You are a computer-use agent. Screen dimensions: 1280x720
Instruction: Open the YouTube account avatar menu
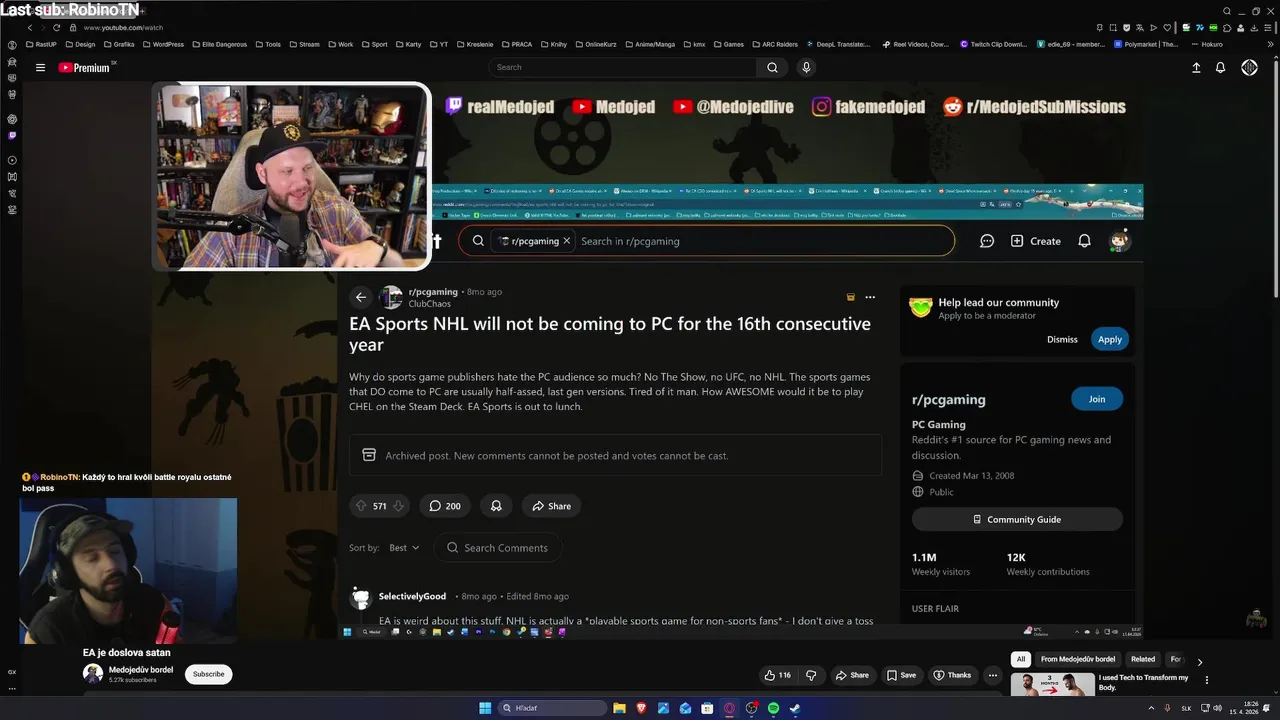[1249, 67]
